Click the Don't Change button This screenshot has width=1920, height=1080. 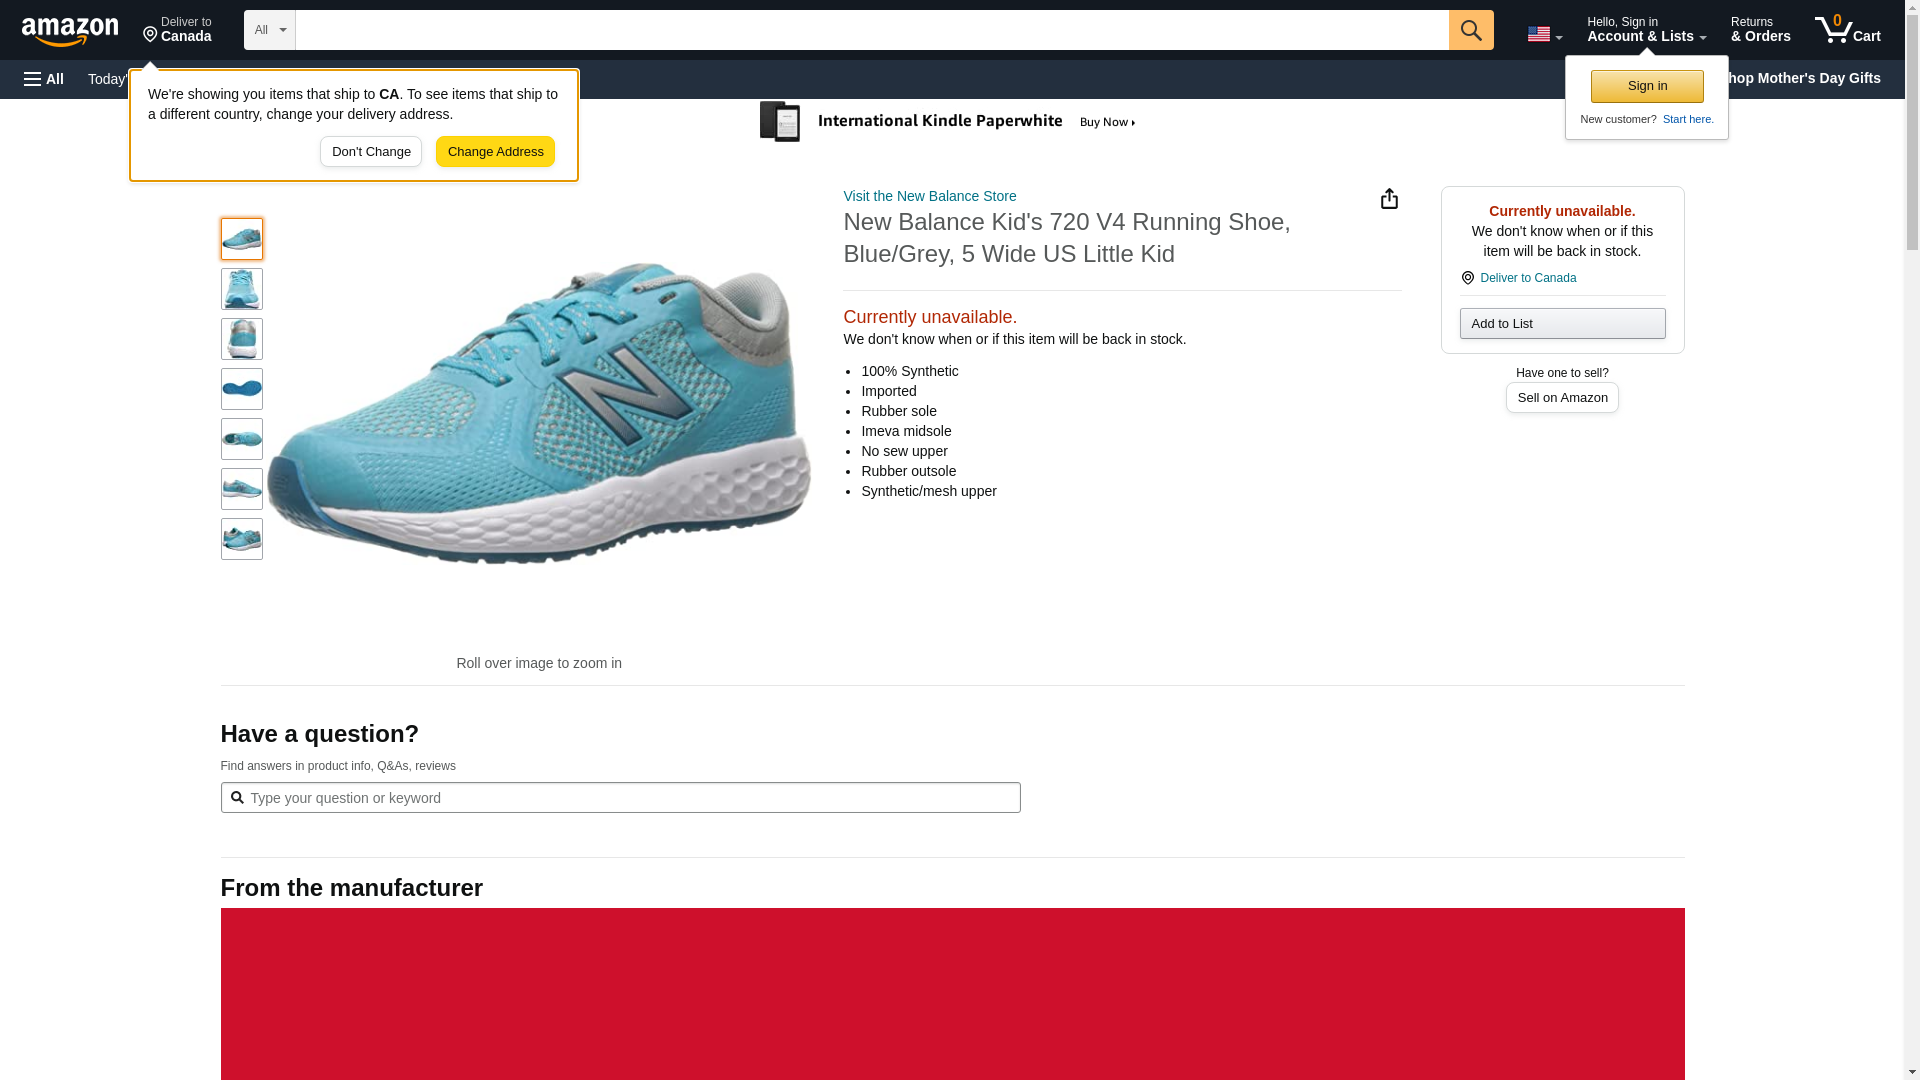point(371,152)
